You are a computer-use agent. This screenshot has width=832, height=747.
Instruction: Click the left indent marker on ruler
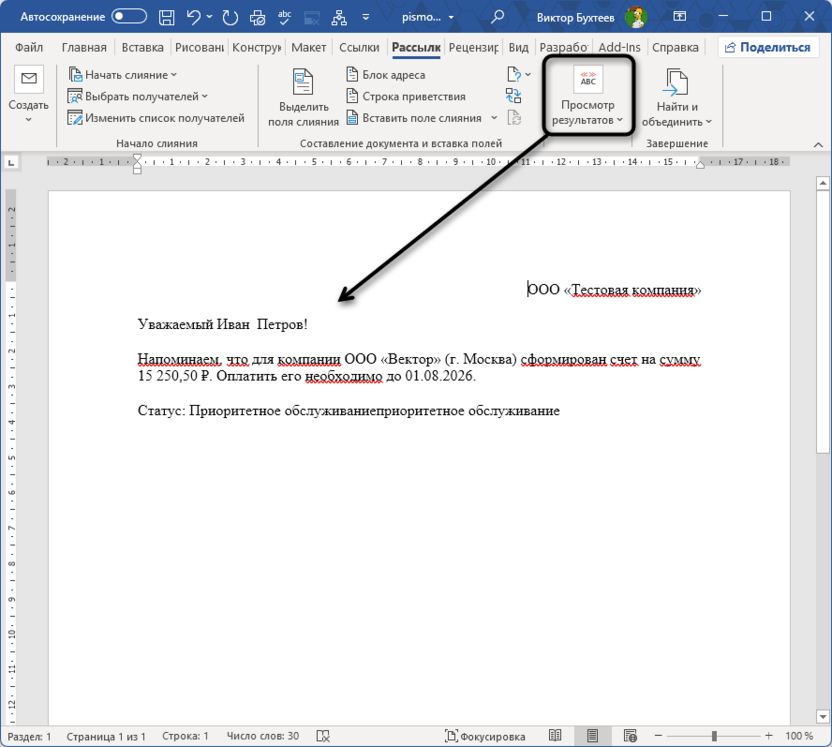pos(137,164)
